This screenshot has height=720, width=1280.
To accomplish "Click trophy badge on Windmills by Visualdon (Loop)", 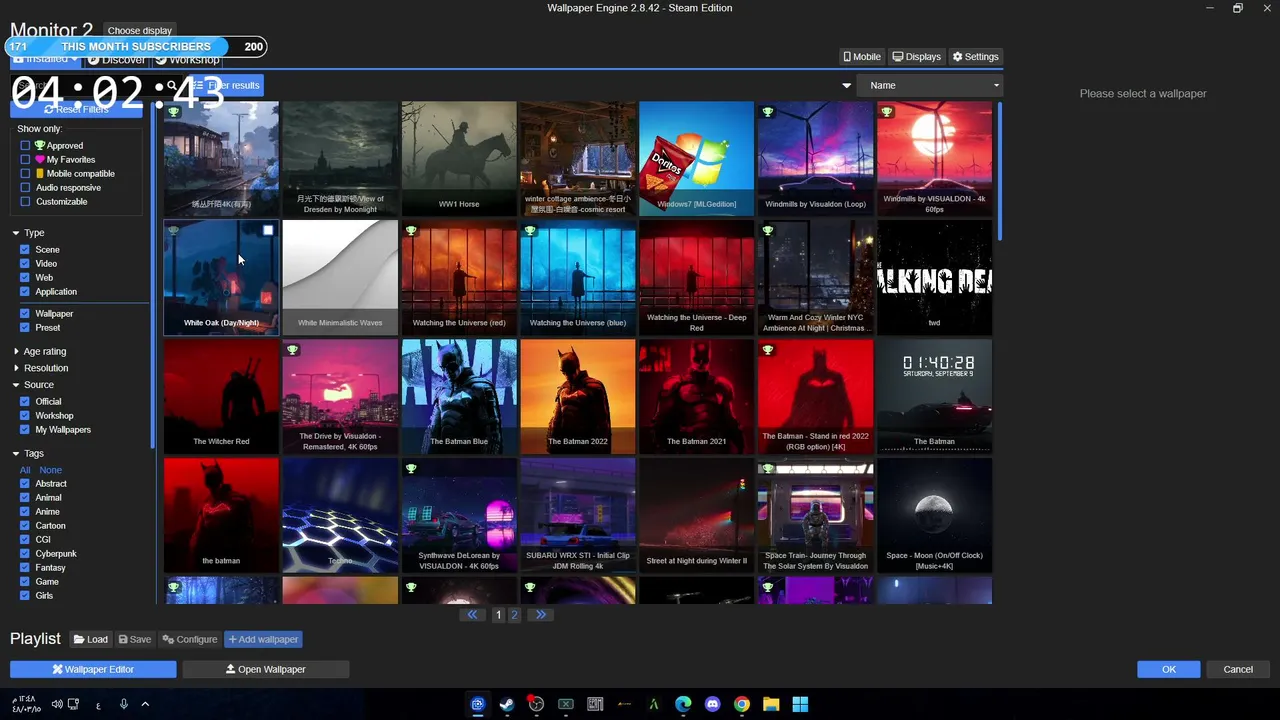I will tap(768, 112).
